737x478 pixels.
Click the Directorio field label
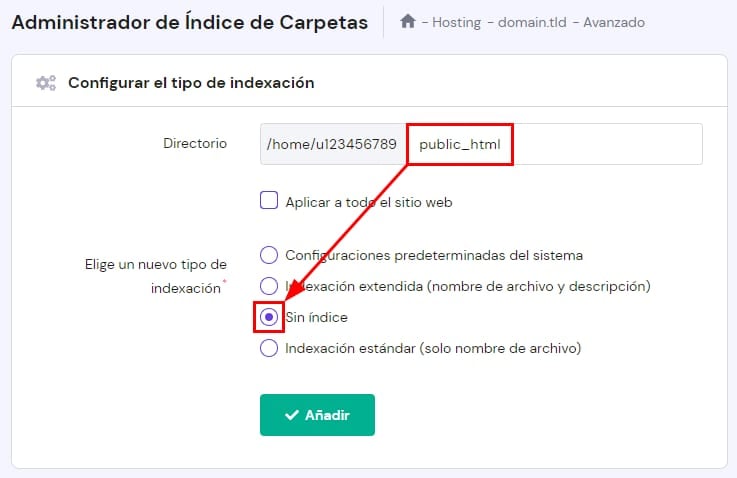click(x=195, y=144)
